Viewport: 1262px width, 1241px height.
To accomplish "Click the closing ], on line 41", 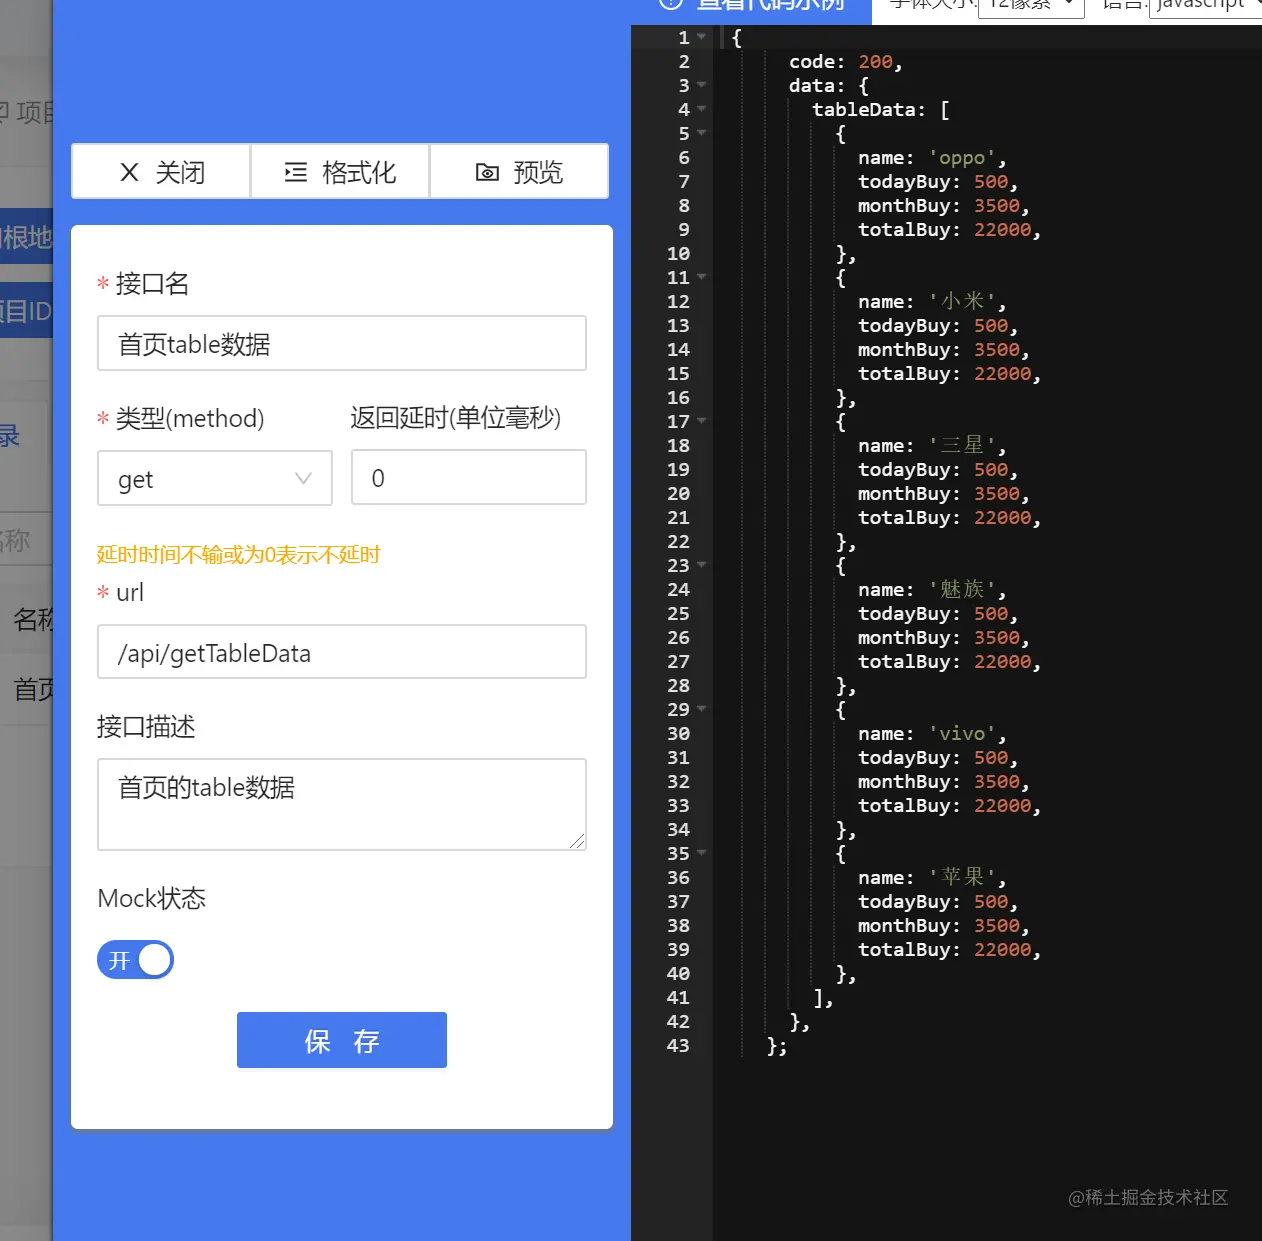I will coord(823,998).
